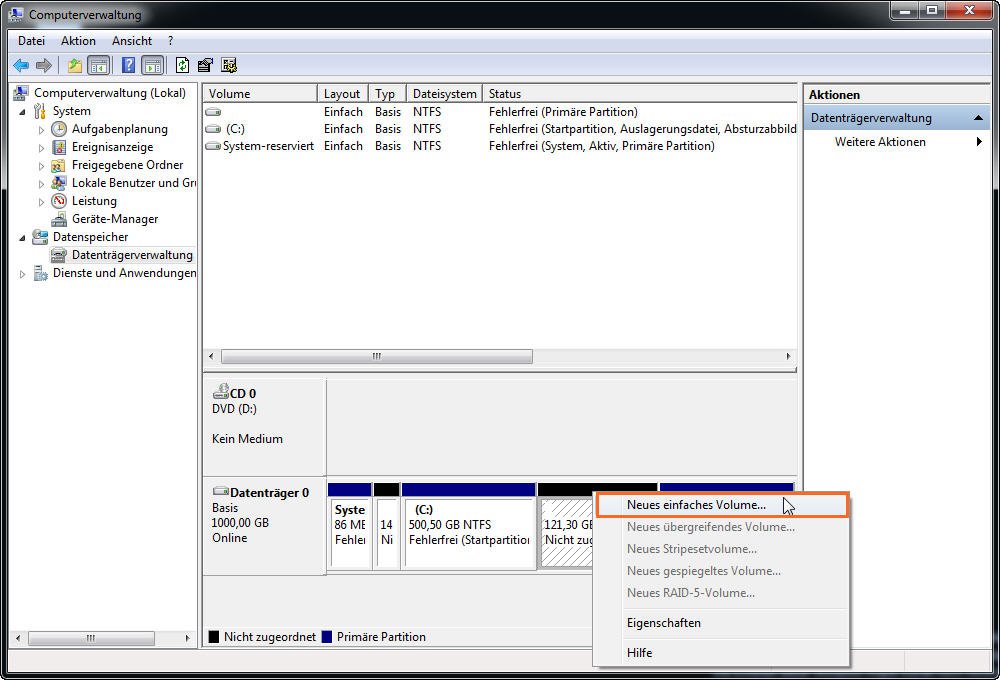Sort by the Layout column header
This screenshot has height=680, width=1000.
click(x=343, y=94)
